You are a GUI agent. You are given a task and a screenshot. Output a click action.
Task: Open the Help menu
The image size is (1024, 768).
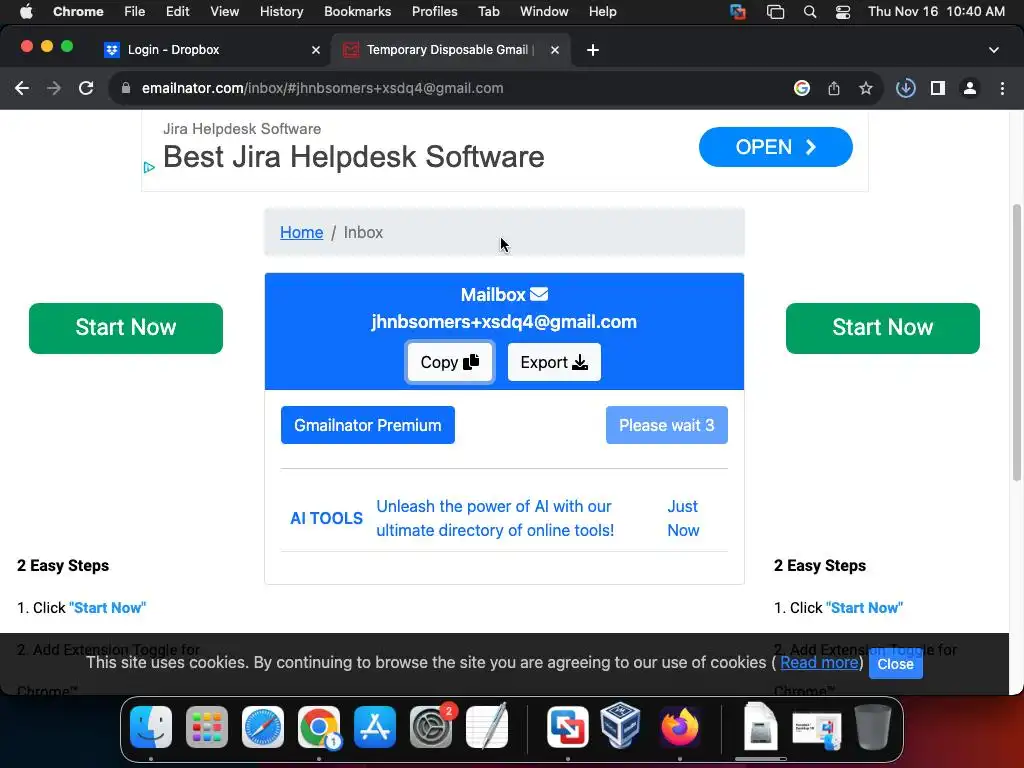[x=602, y=12]
